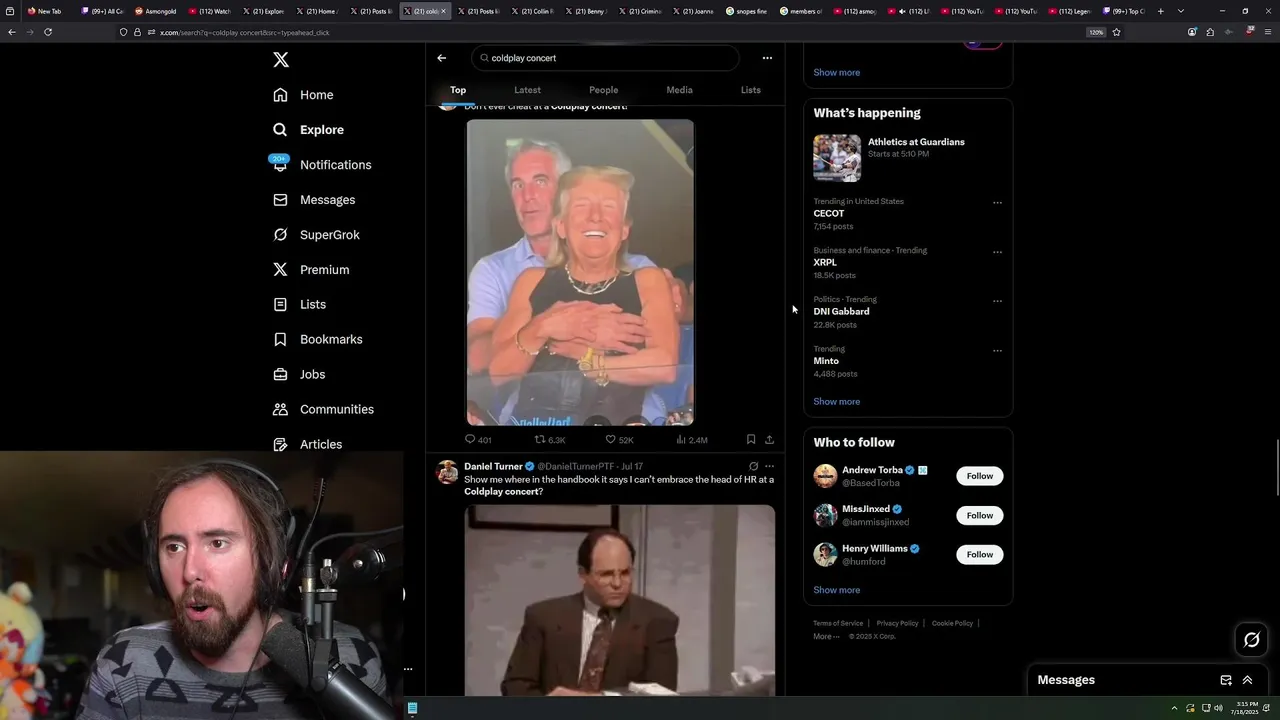The height and width of the screenshot is (720, 1280).
Task: Open more options on Daniel Turner's post
Action: (x=769, y=466)
